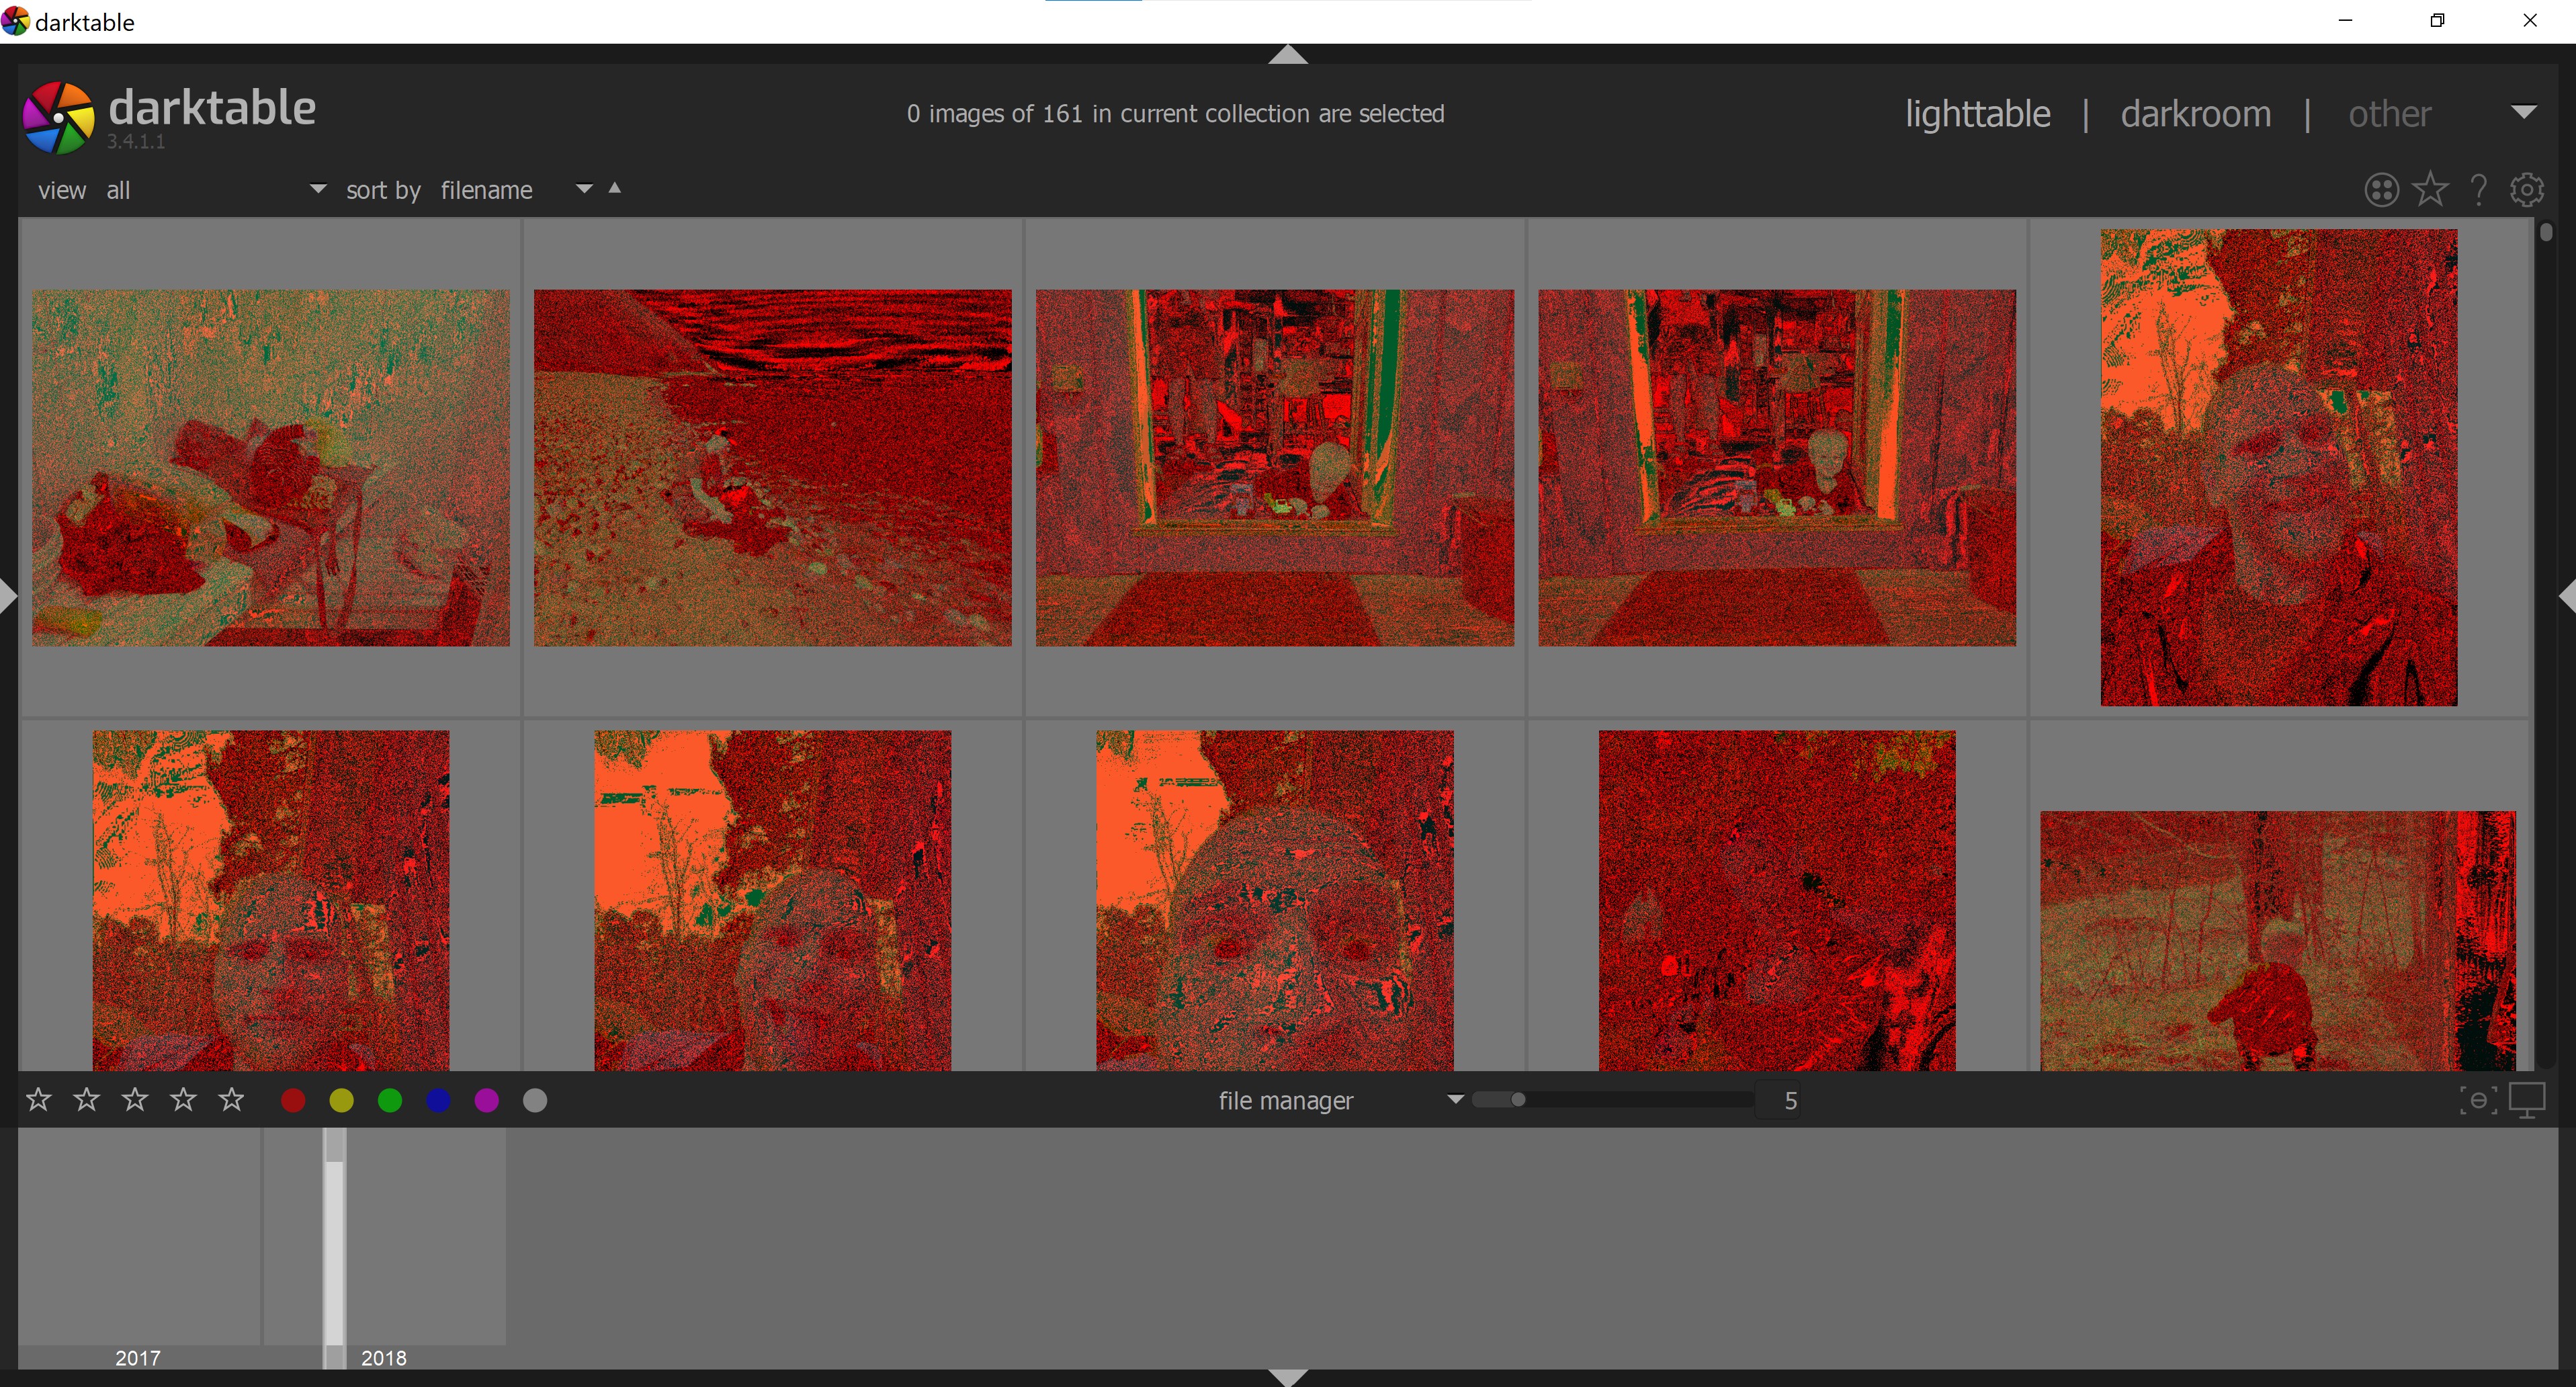
Task: Apply the red color label
Action: point(293,1101)
